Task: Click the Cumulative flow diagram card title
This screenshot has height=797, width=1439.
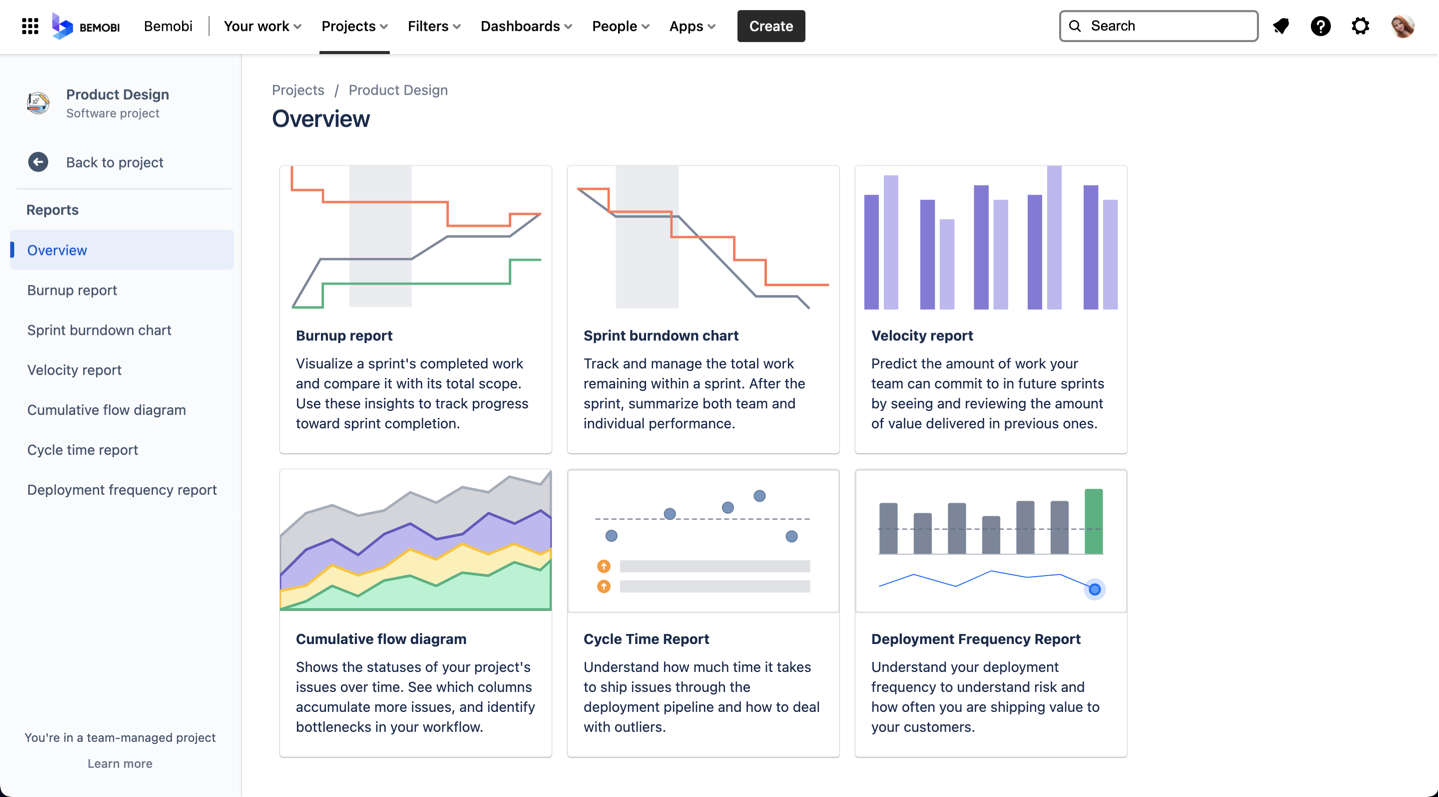Action: [x=381, y=639]
